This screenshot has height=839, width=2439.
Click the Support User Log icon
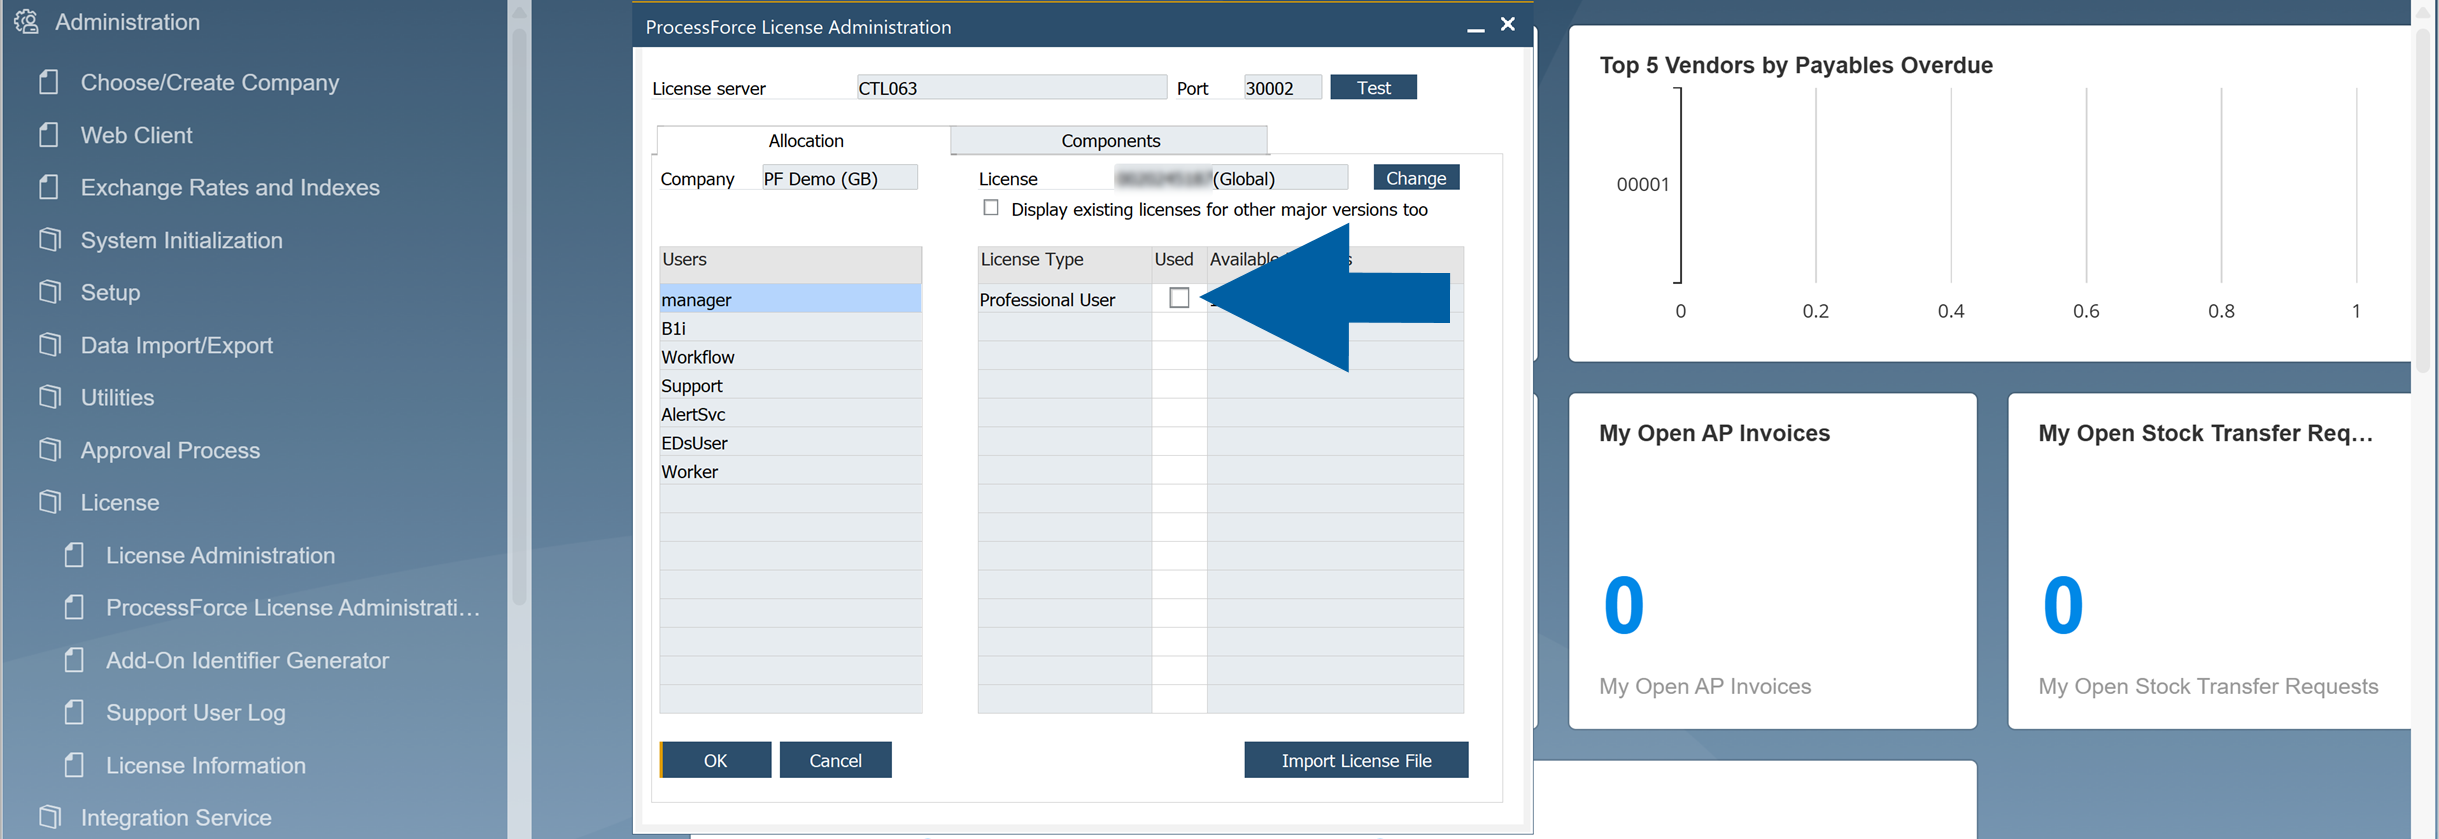point(74,712)
